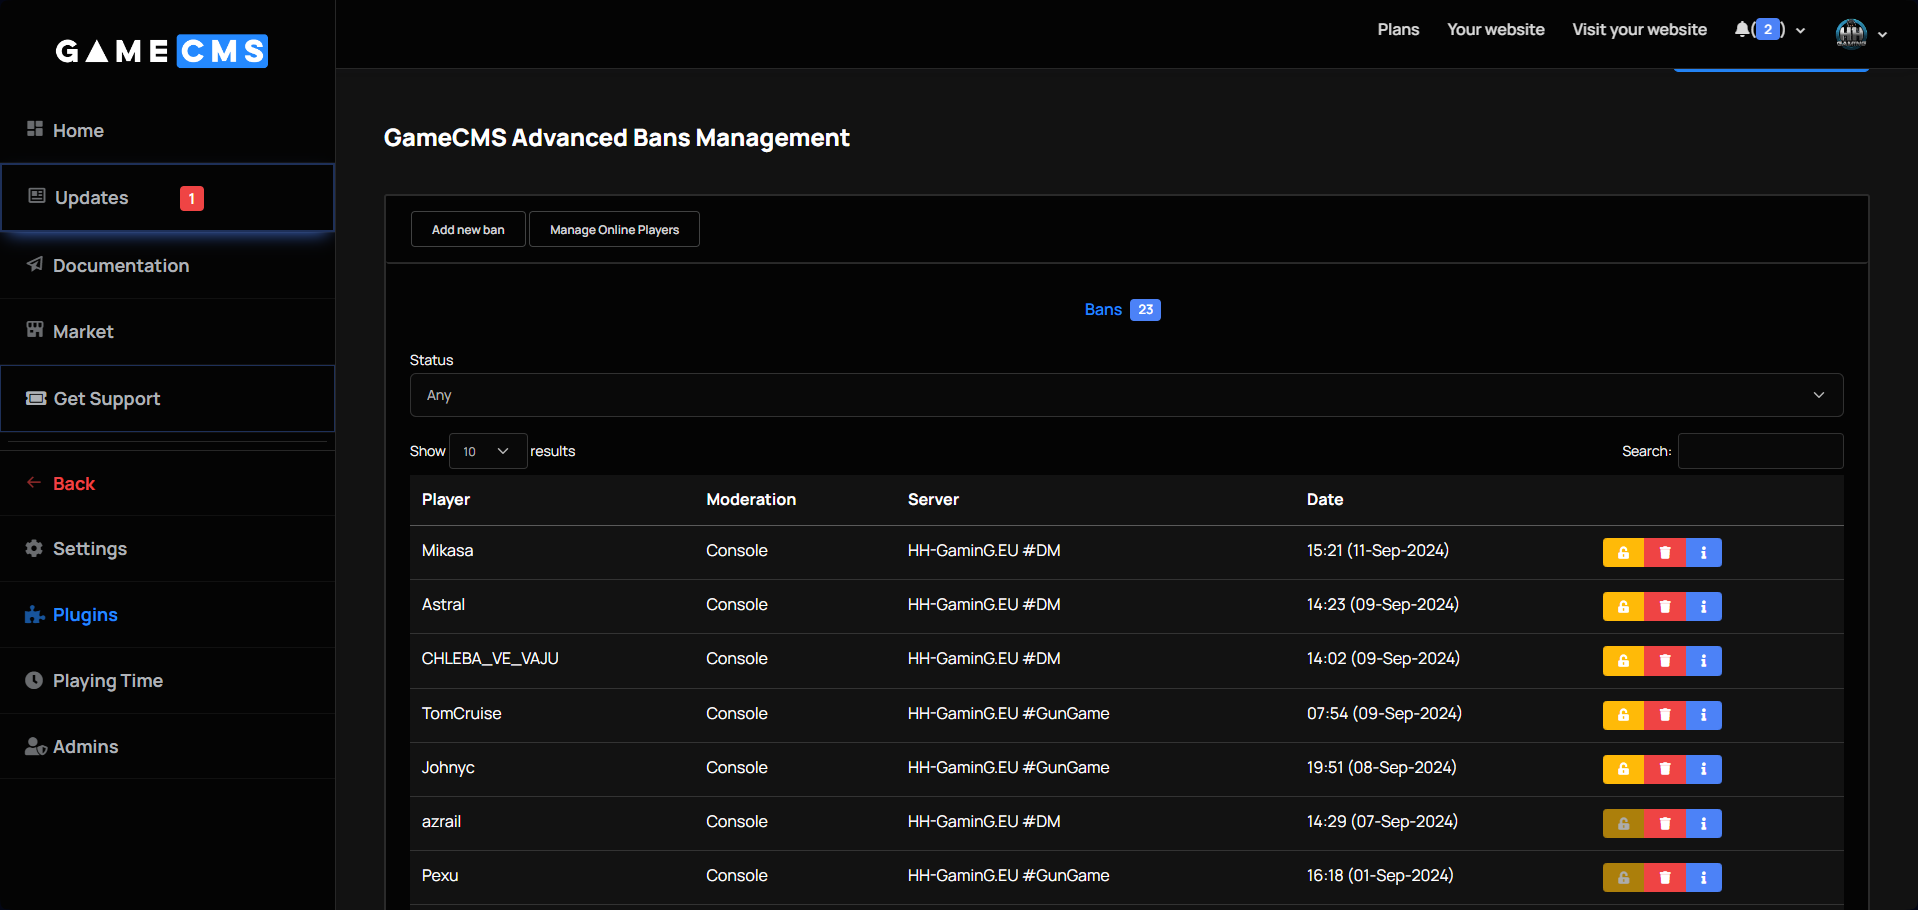Screen dimensions: 1918x910
Task: Navigate to Documentation from the sidebar
Action: (121, 266)
